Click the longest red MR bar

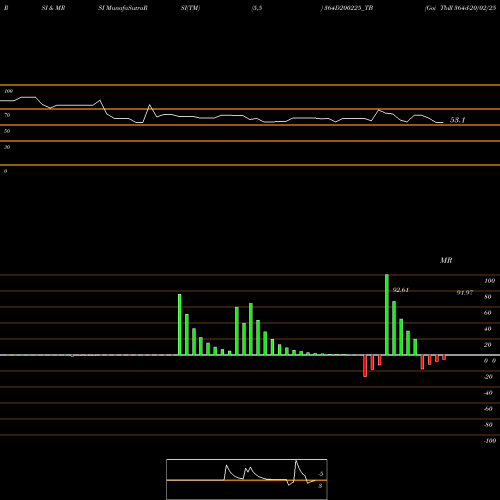[365, 366]
